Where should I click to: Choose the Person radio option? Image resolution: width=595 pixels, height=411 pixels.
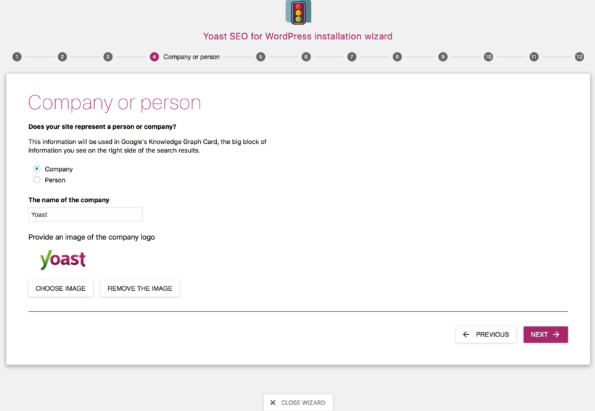(x=36, y=180)
